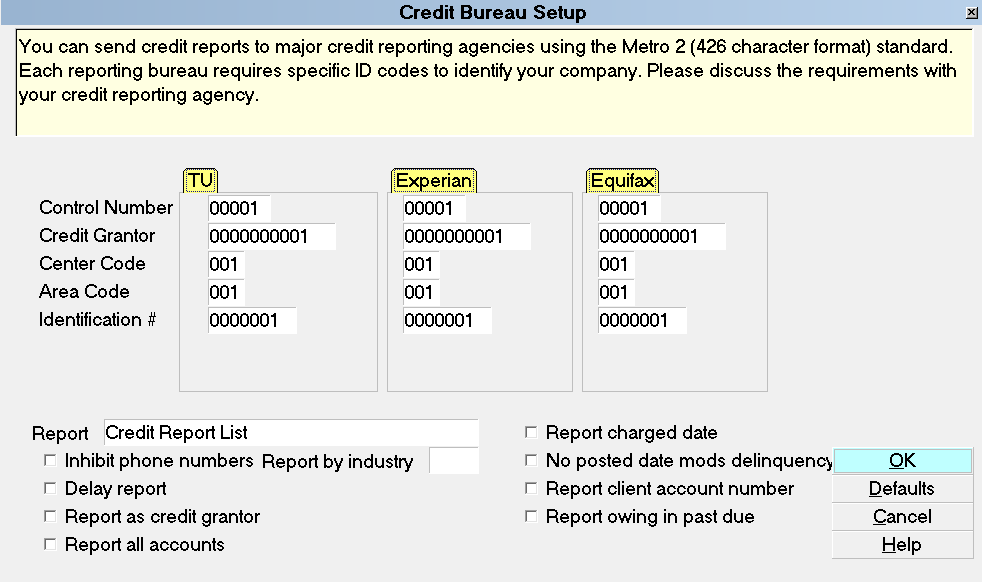
Task: Edit the TU Center Code field
Action: click(x=226, y=264)
